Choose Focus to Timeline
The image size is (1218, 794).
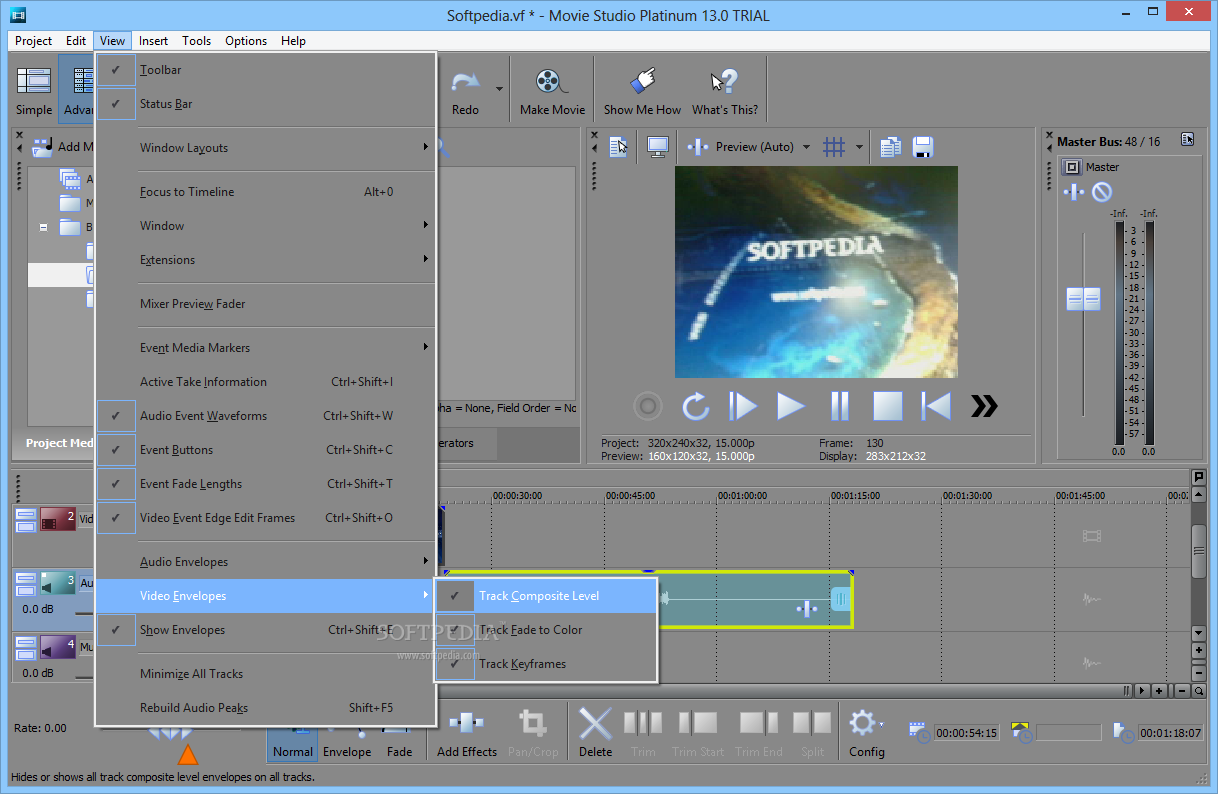pyautogui.click(x=265, y=192)
